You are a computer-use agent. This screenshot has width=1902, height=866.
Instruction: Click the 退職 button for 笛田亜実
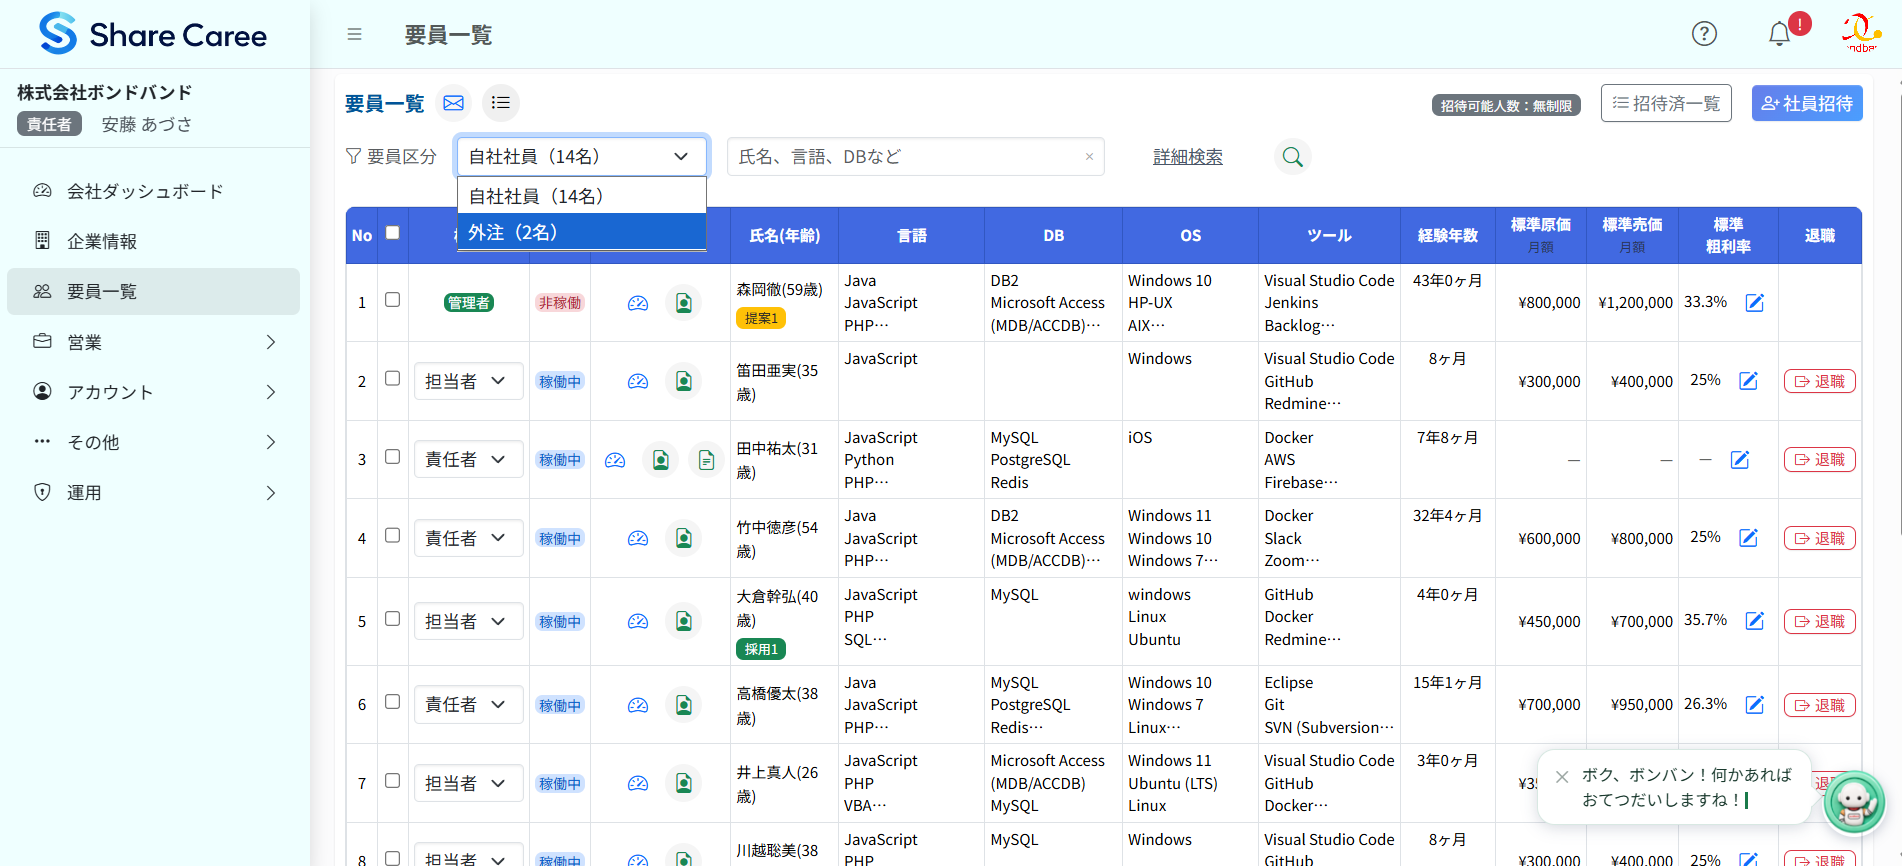(1820, 381)
